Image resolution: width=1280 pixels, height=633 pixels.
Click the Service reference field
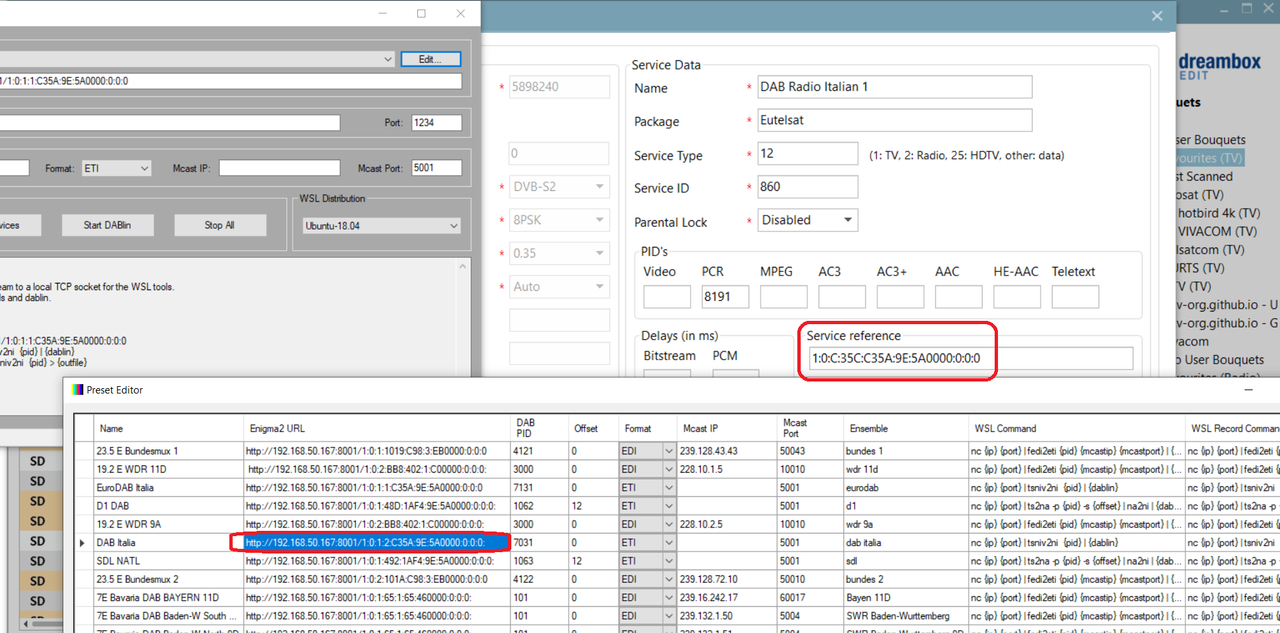(970, 358)
